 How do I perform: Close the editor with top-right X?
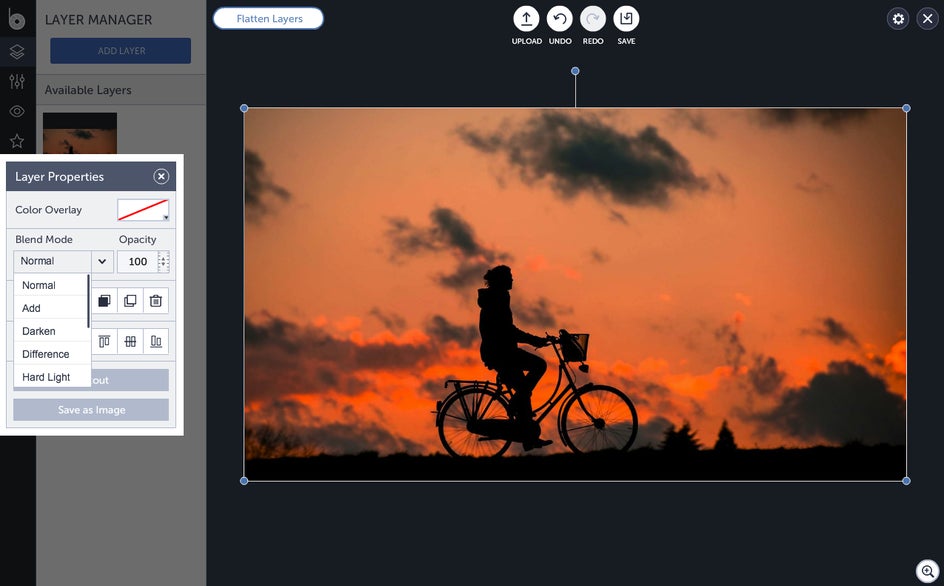pyautogui.click(x=928, y=19)
